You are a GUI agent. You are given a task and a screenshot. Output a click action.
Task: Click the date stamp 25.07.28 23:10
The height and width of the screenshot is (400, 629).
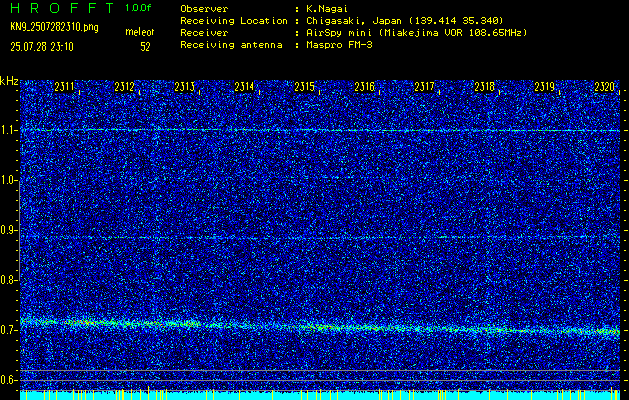click(x=42, y=47)
